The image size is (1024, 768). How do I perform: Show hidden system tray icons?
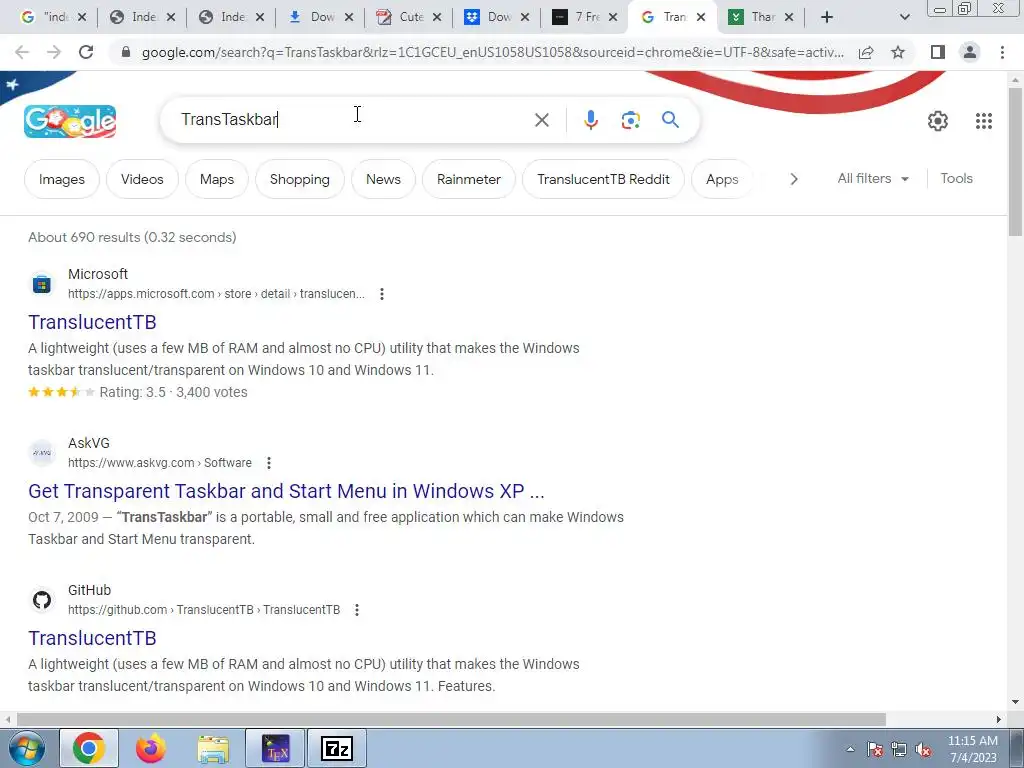(850, 749)
